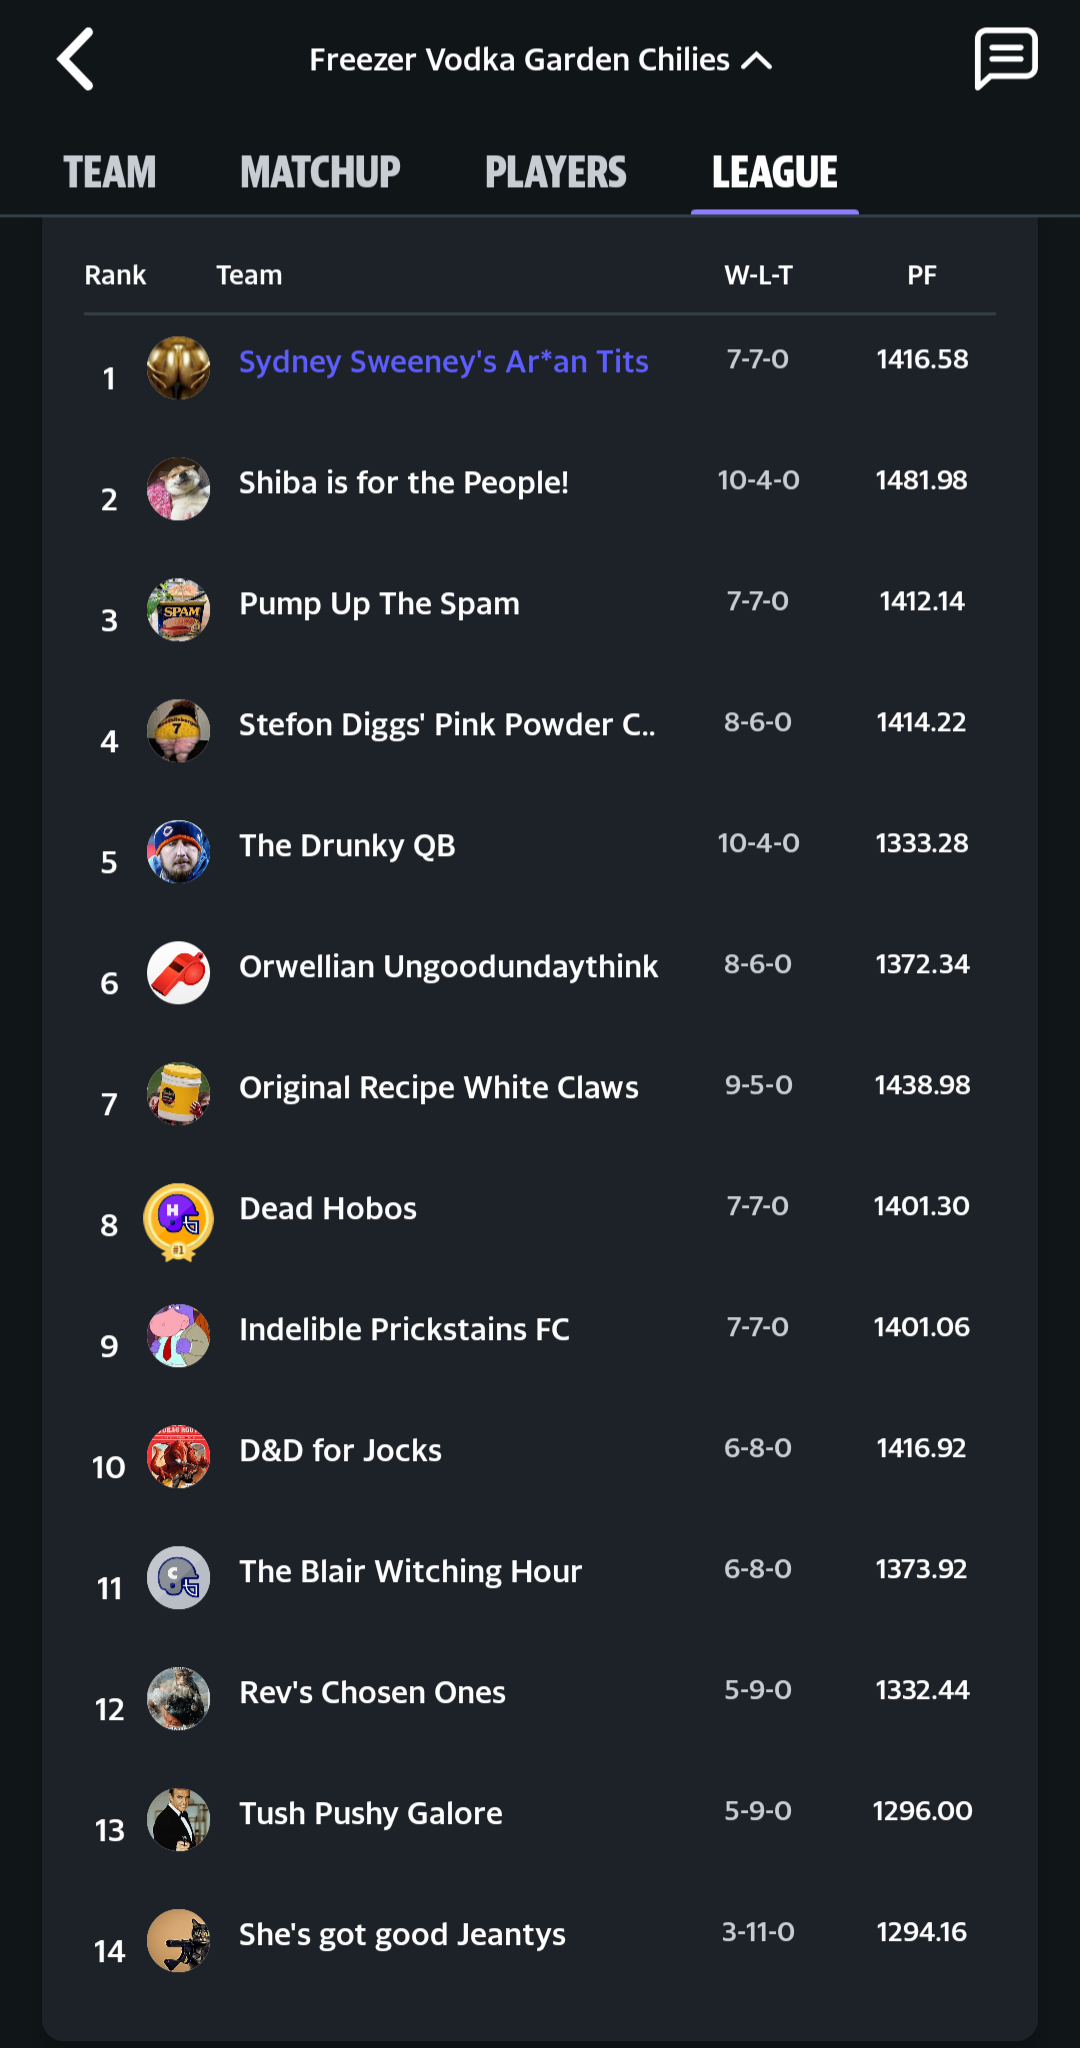View the Tush Pushy Galore team

370,1813
